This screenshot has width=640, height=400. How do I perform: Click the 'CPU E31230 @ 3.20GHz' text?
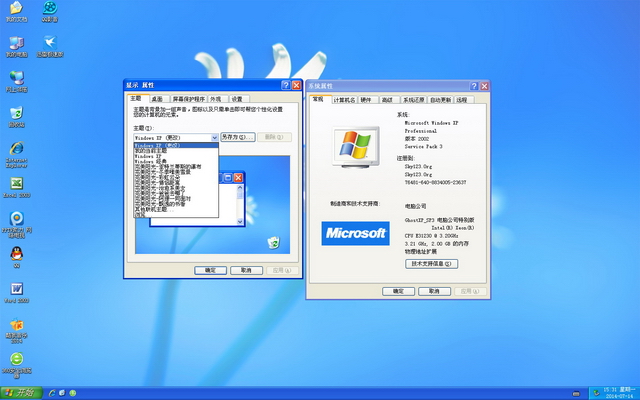point(431,236)
